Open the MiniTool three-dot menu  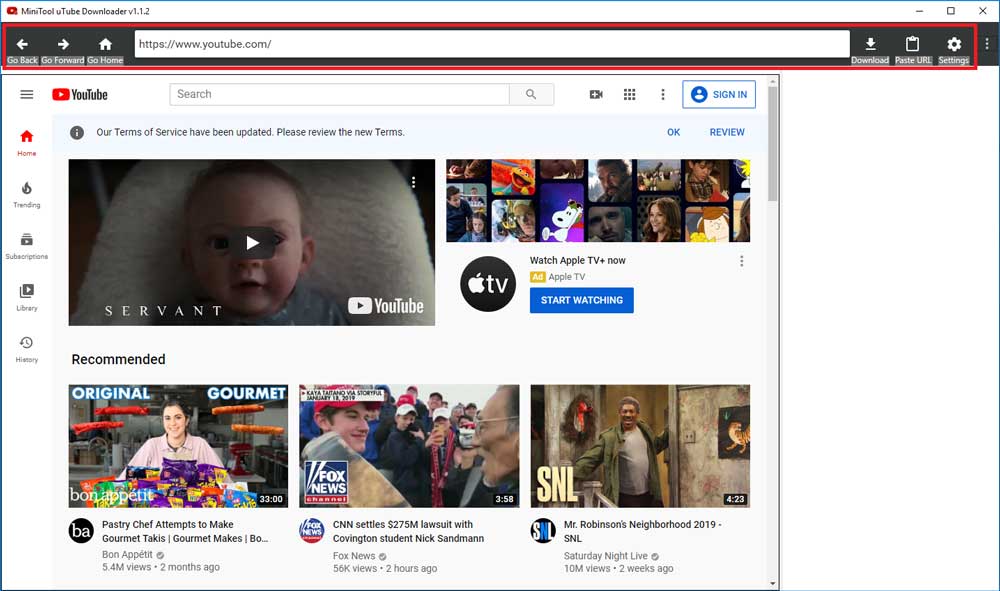[987, 43]
